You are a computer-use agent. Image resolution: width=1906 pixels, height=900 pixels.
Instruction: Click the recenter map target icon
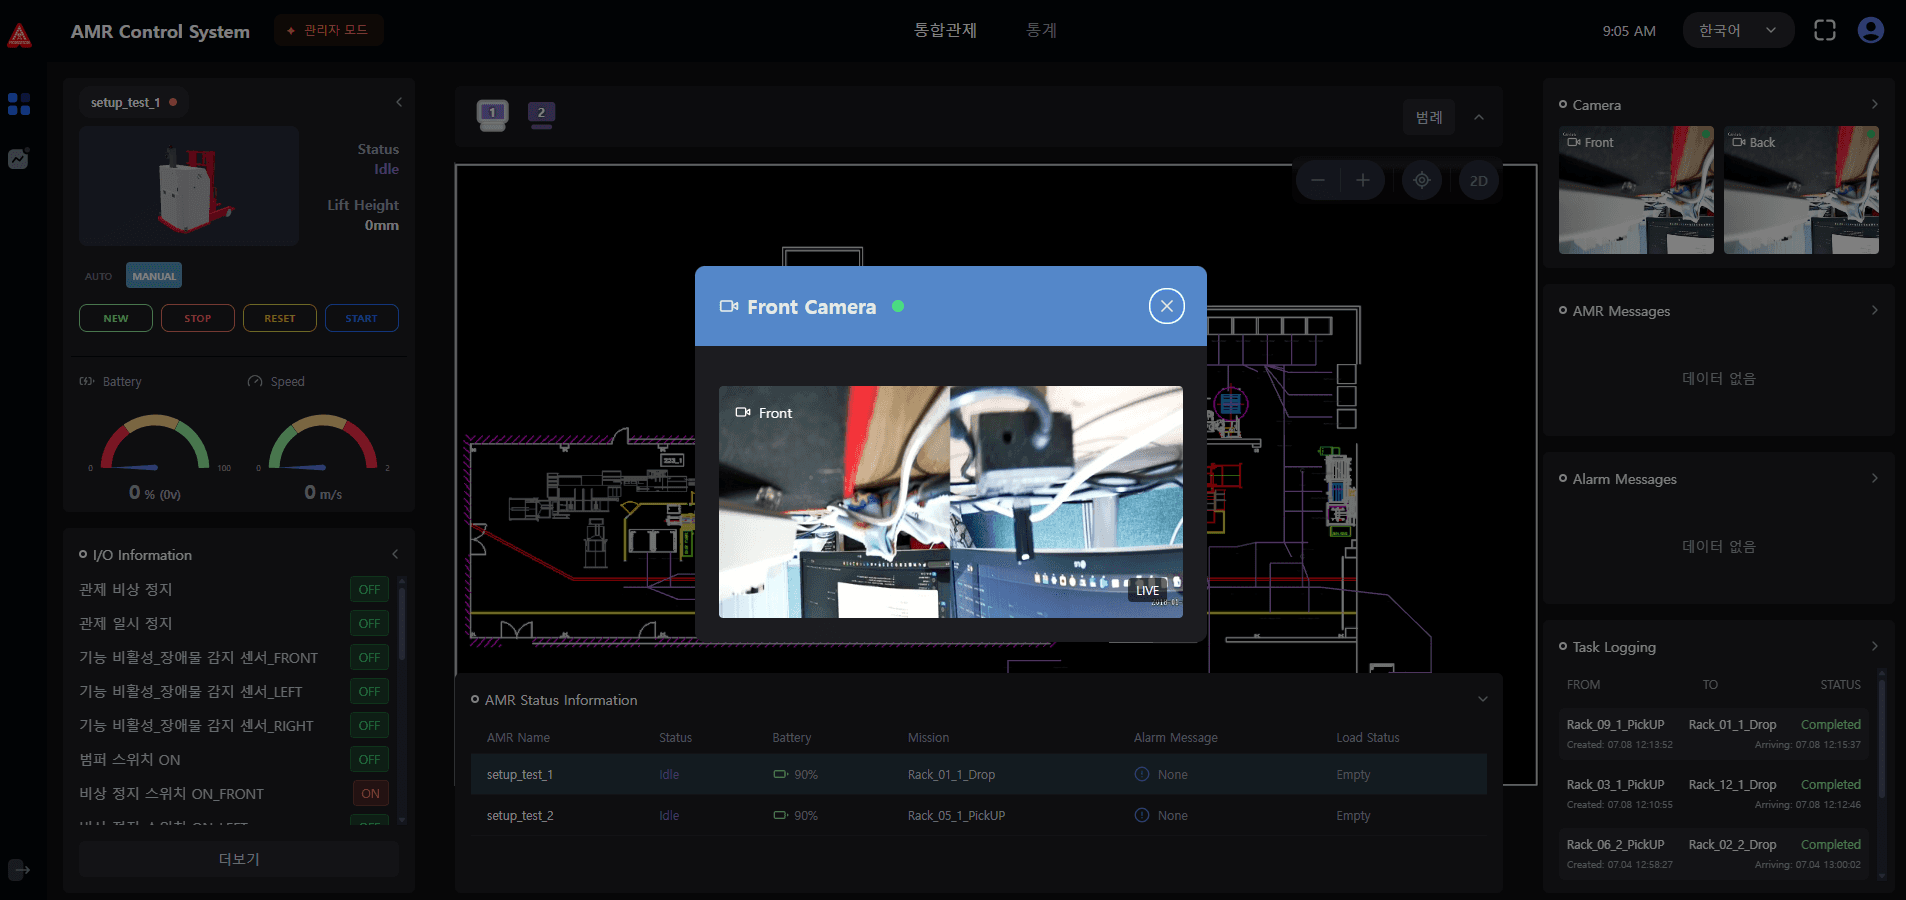pos(1421,181)
